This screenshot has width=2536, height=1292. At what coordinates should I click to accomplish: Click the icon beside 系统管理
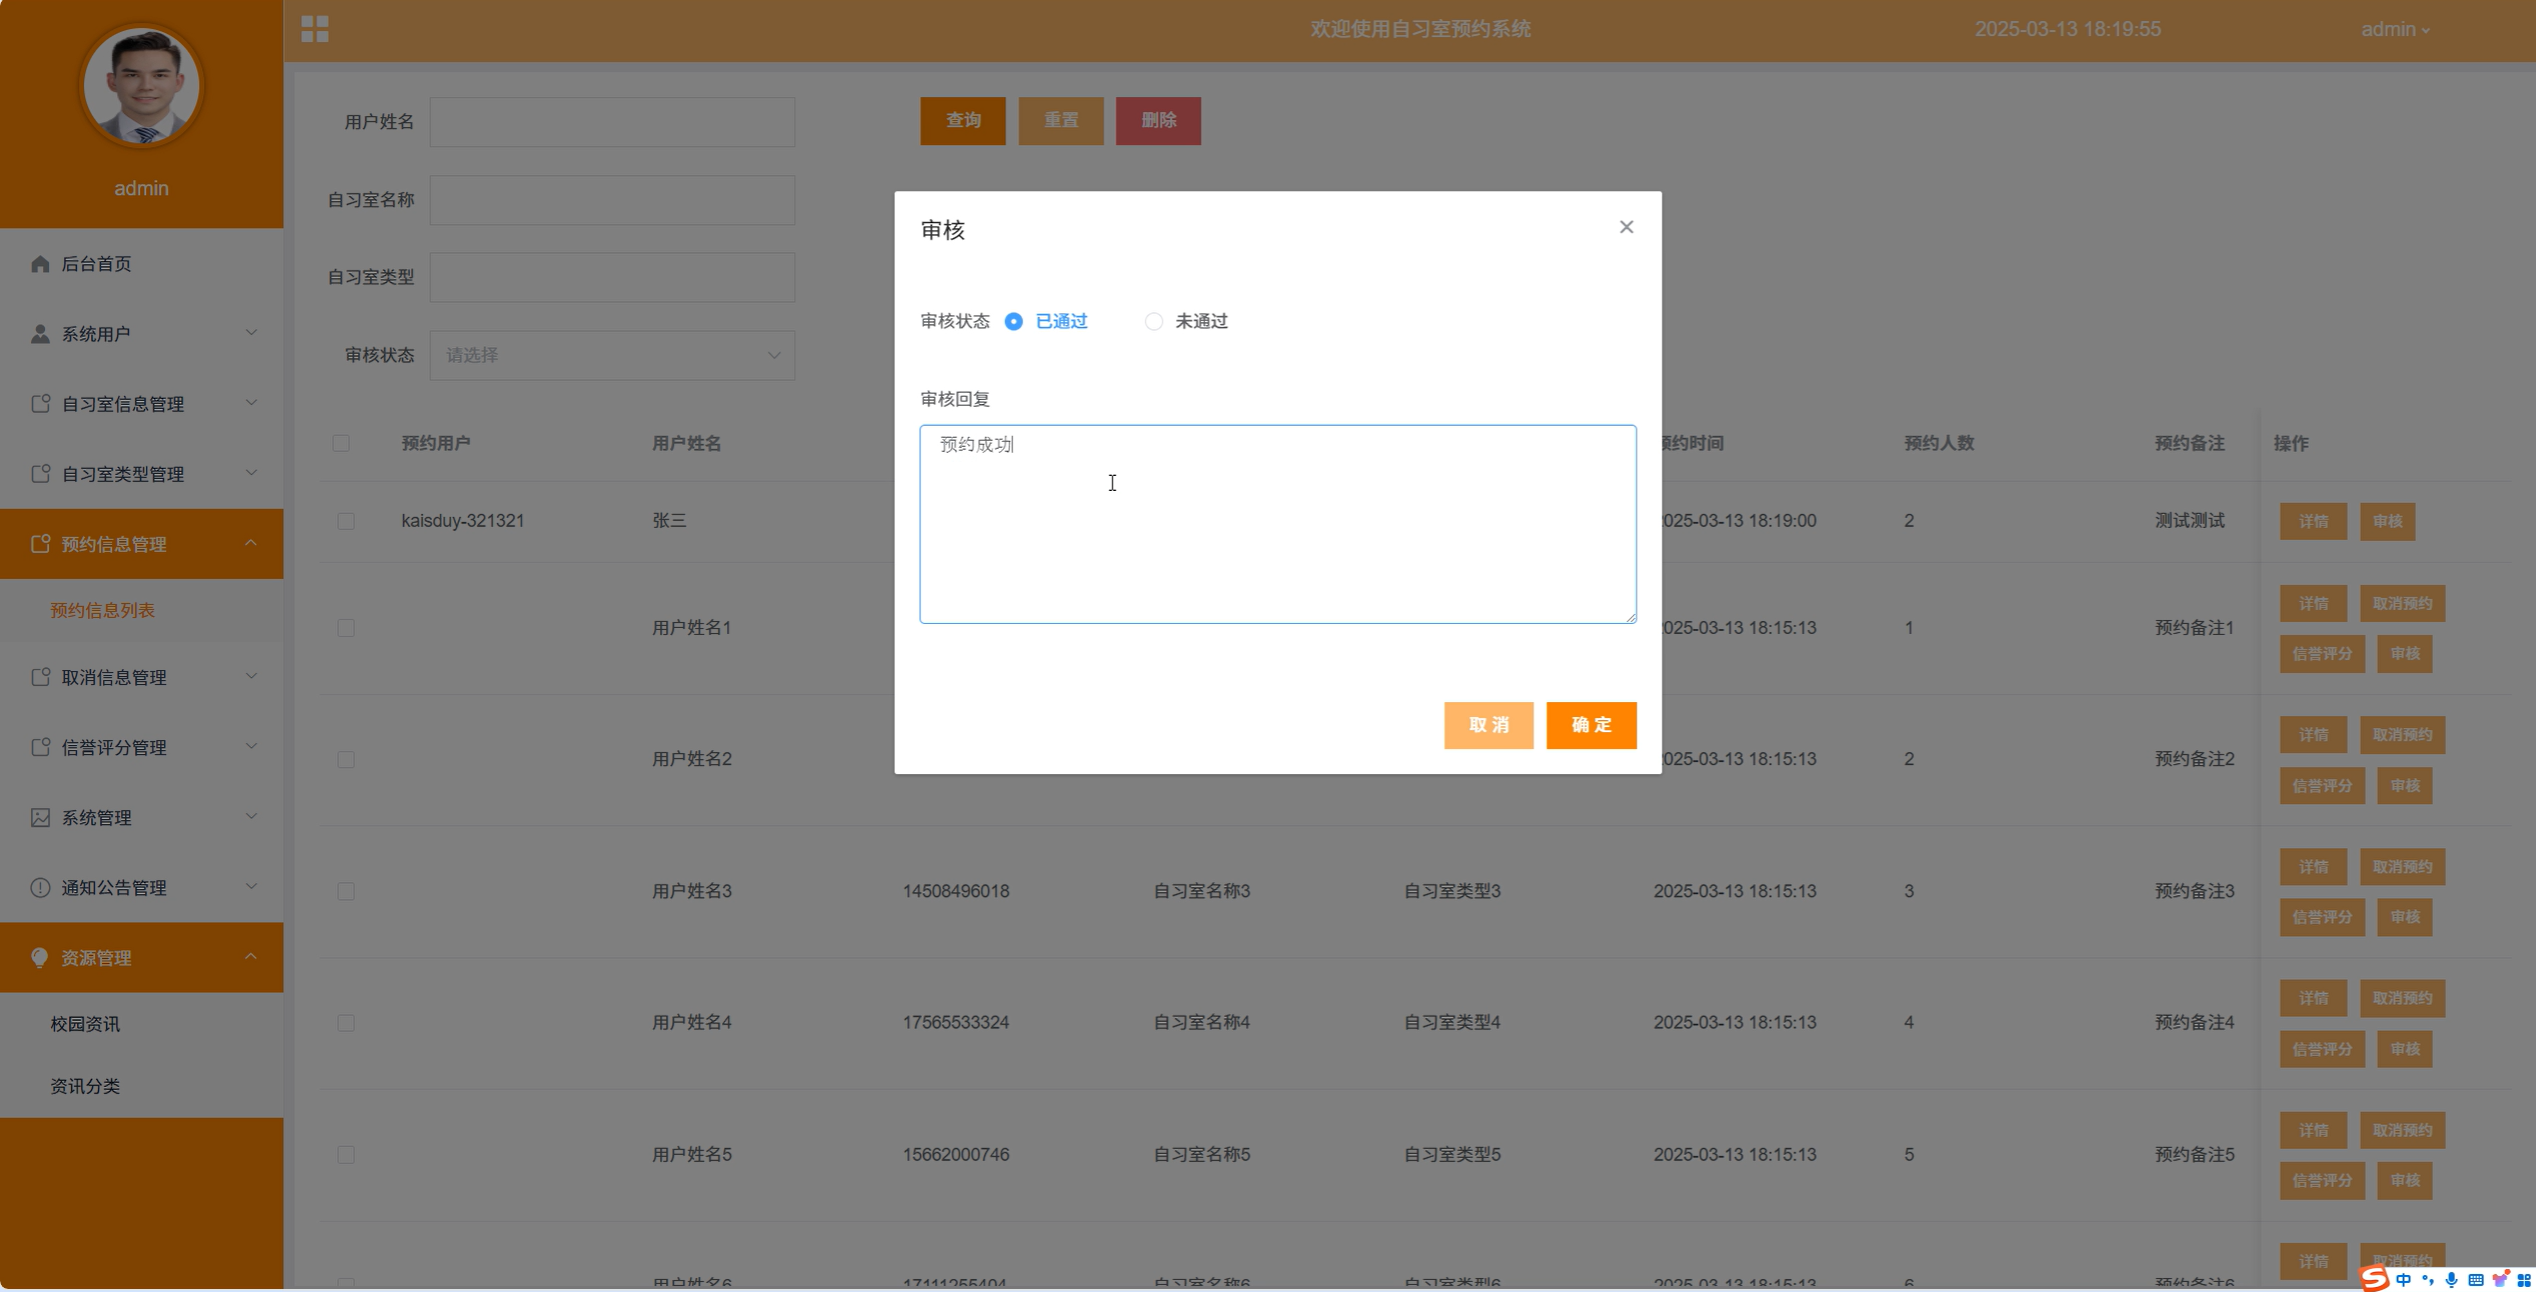click(x=40, y=818)
